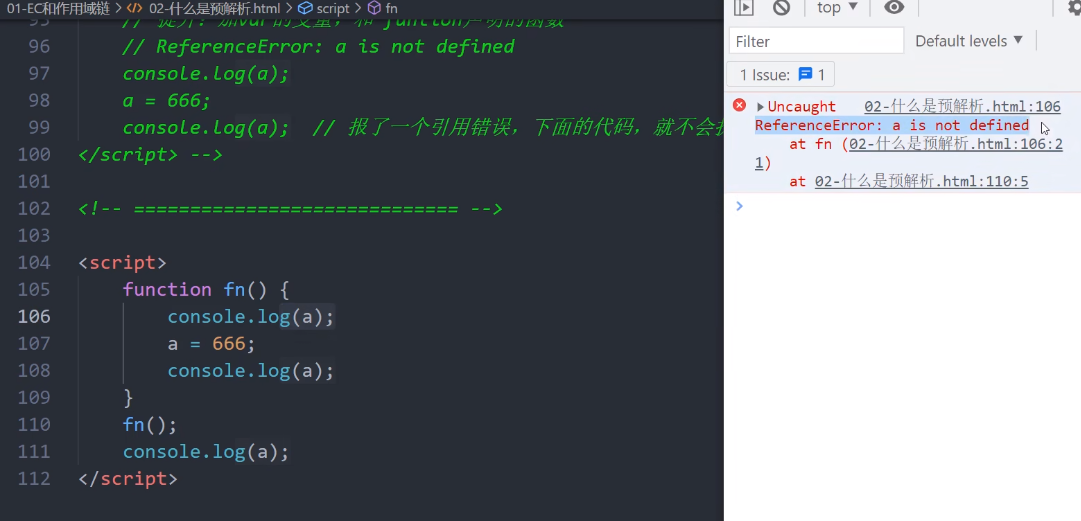The height and width of the screenshot is (521, 1081).
Task: Open the top JavaScript context dropdown
Action: [x=837, y=8]
